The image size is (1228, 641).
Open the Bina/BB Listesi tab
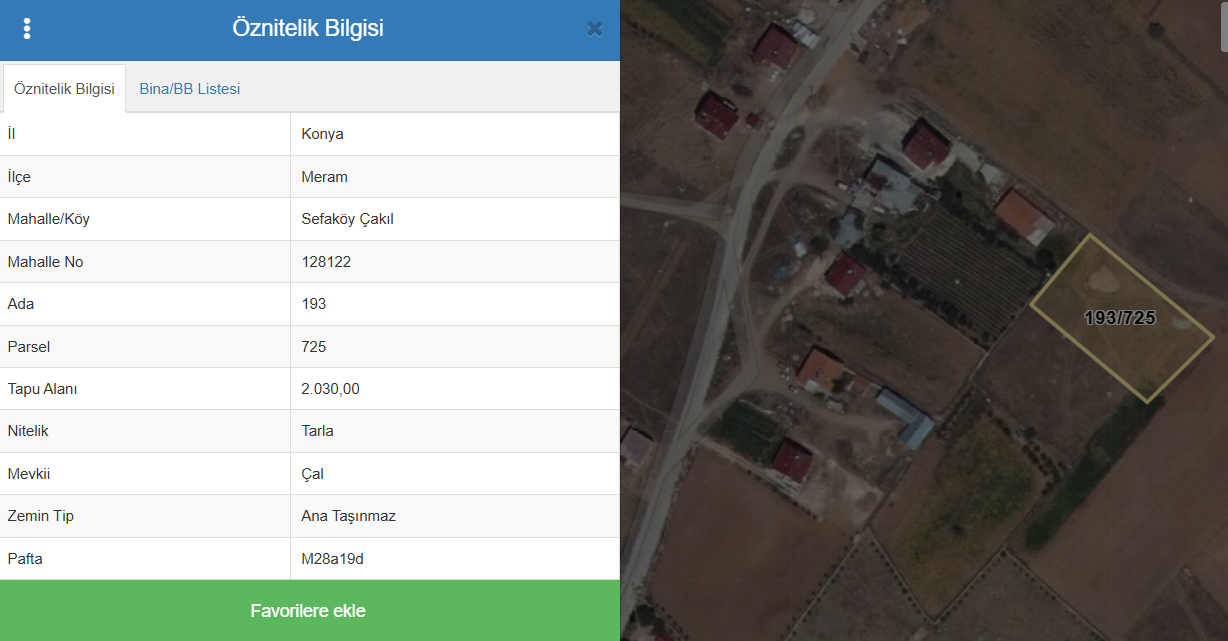pyautogui.click(x=190, y=89)
